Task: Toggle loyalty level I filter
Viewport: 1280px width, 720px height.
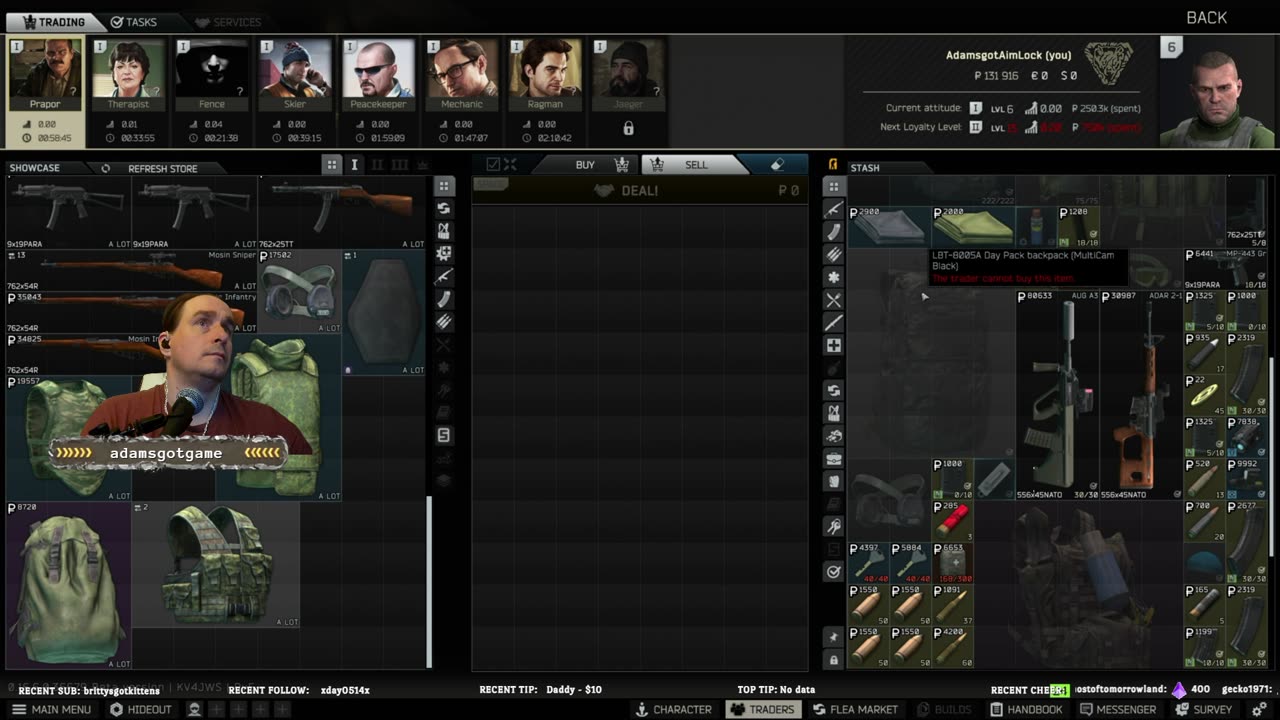Action: pos(354,165)
